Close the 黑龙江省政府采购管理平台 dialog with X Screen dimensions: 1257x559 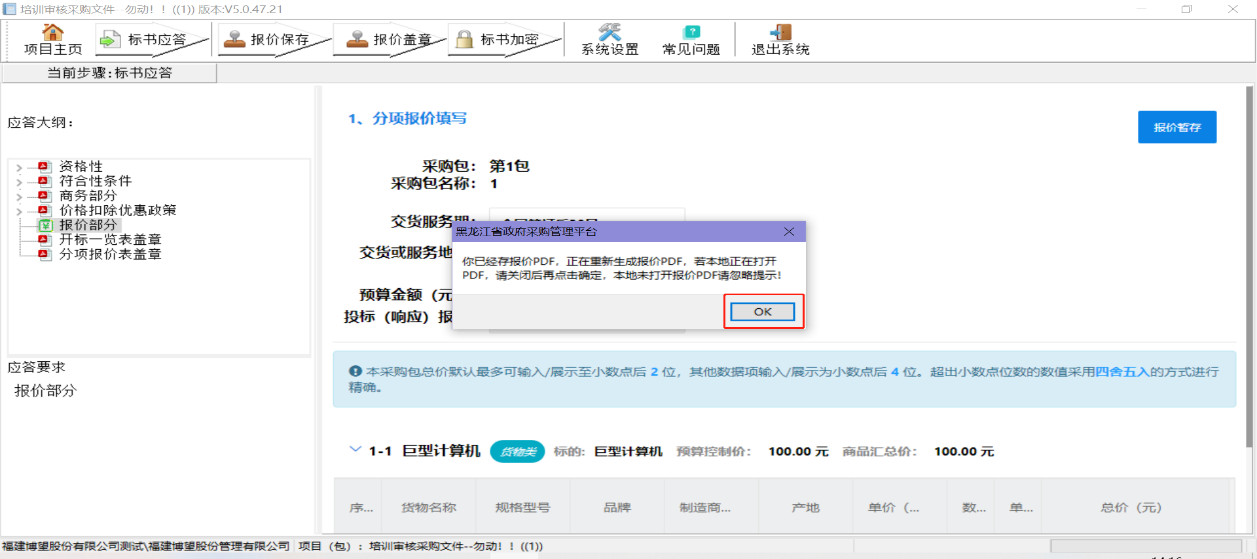coord(788,232)
